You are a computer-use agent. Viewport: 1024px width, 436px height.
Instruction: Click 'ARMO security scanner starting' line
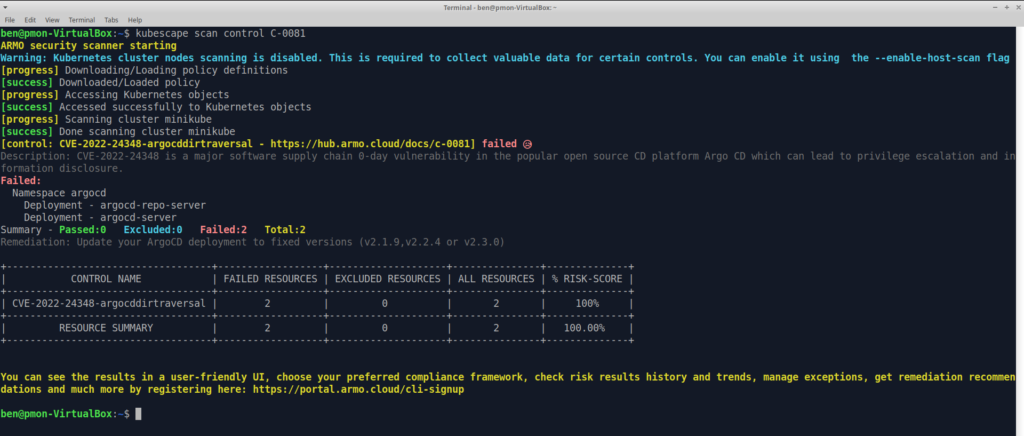[x=89, y=46]
